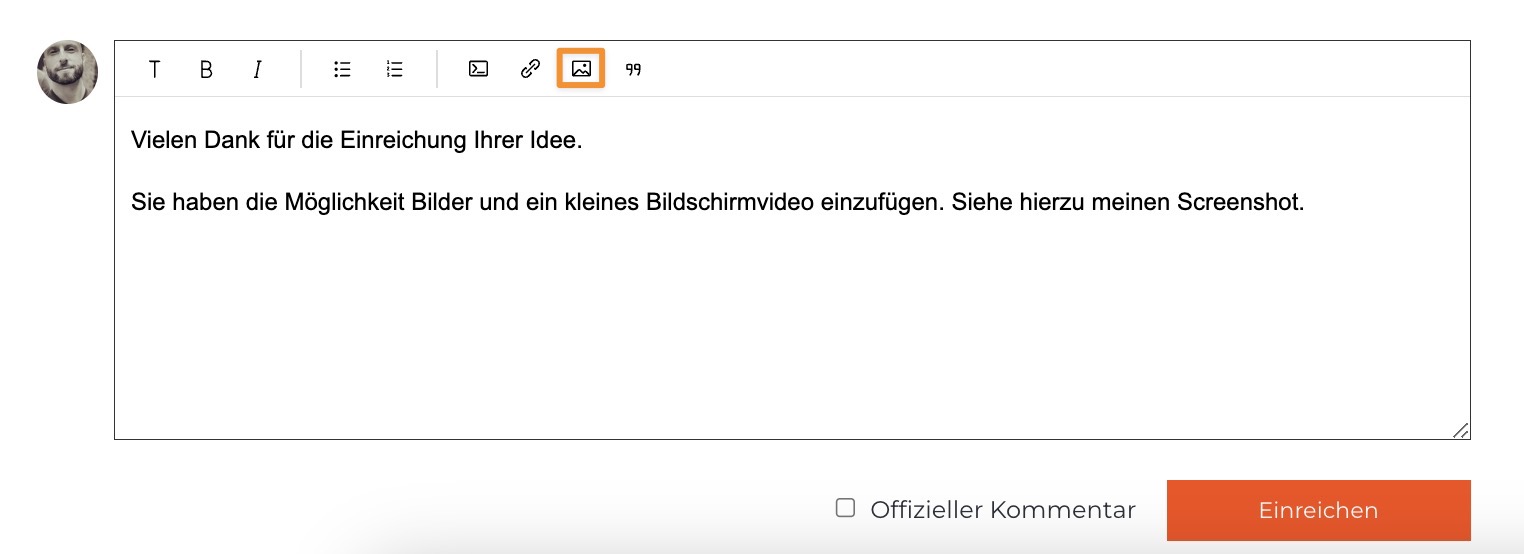Add a hyperlink to the comment
This screenshot has width=1524, height=554.
(530, 69)
